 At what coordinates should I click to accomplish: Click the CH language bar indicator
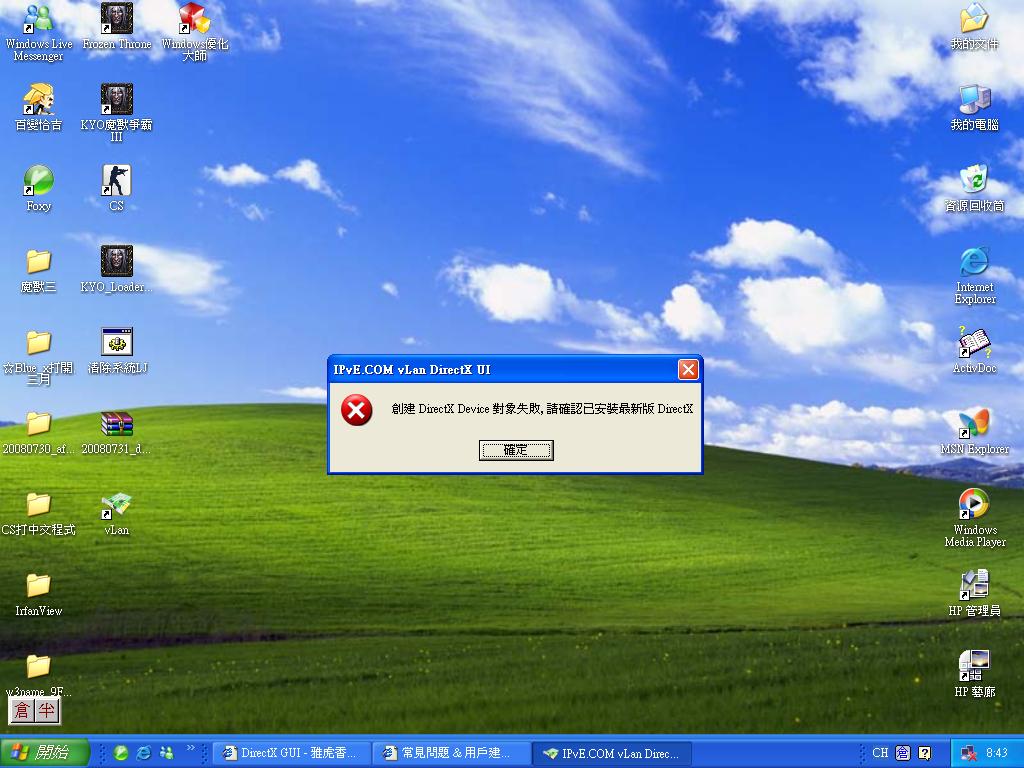tap(880, 753)
